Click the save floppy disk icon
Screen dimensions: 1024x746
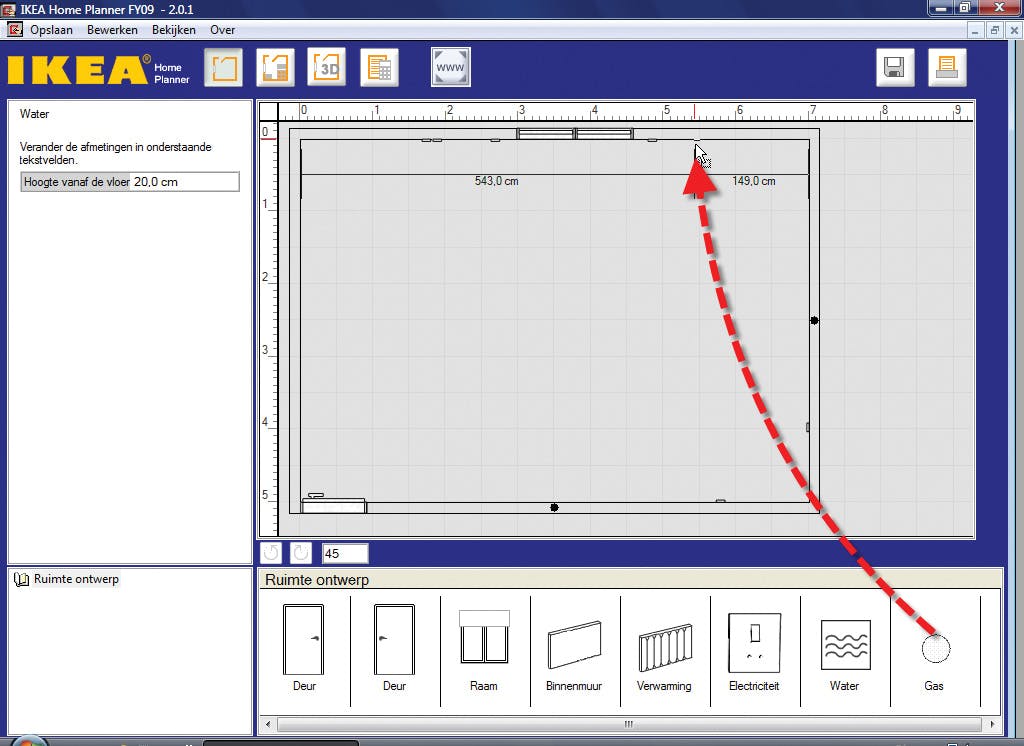point(895,67)
